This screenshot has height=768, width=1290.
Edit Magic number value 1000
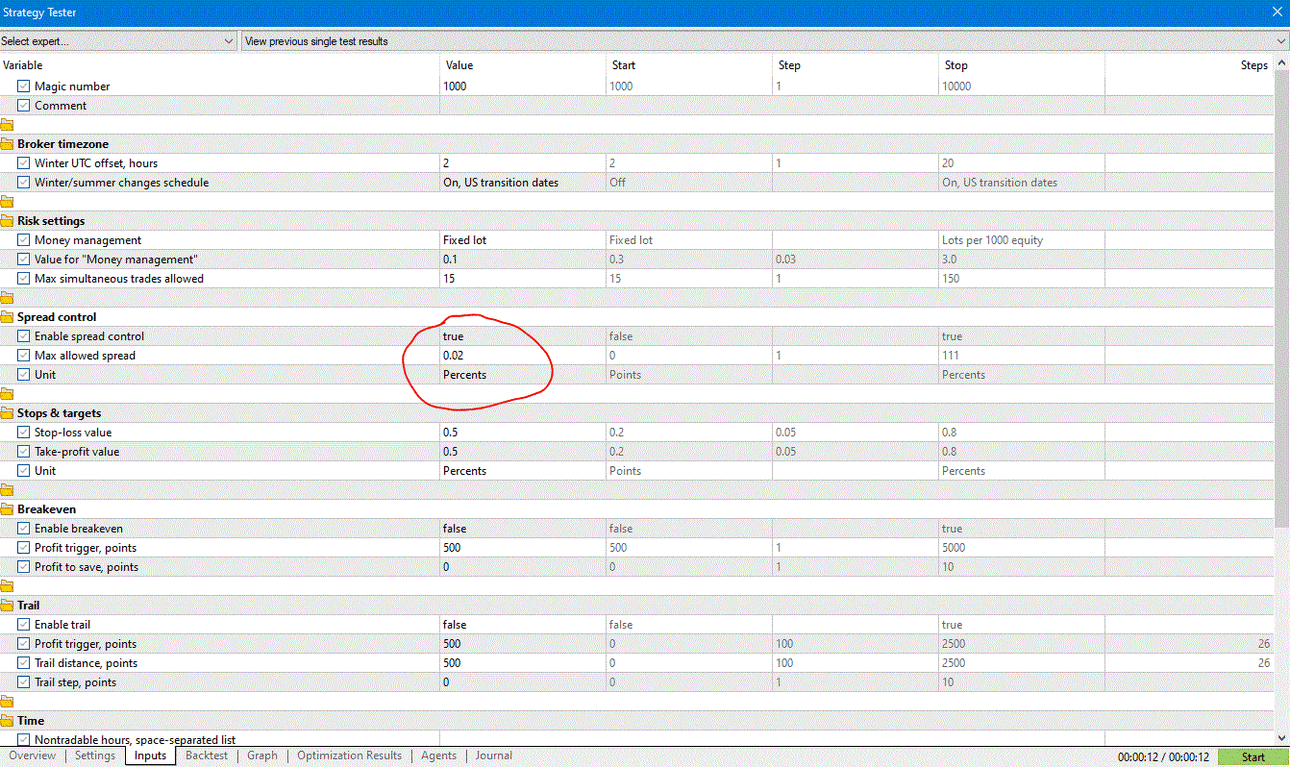click(523, 86)
